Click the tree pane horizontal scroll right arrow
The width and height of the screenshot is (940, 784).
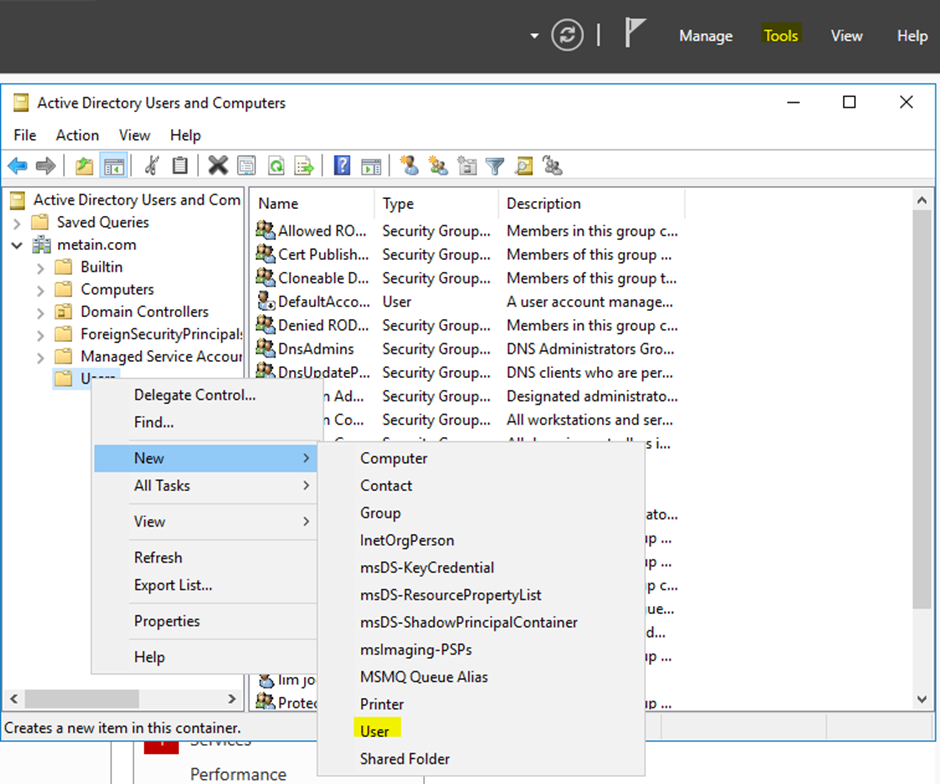point(233,699)
